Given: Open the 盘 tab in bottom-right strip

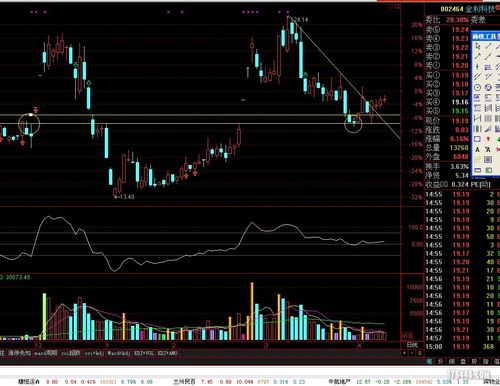Looking at the screenshot, I should (x=463, y=362).
